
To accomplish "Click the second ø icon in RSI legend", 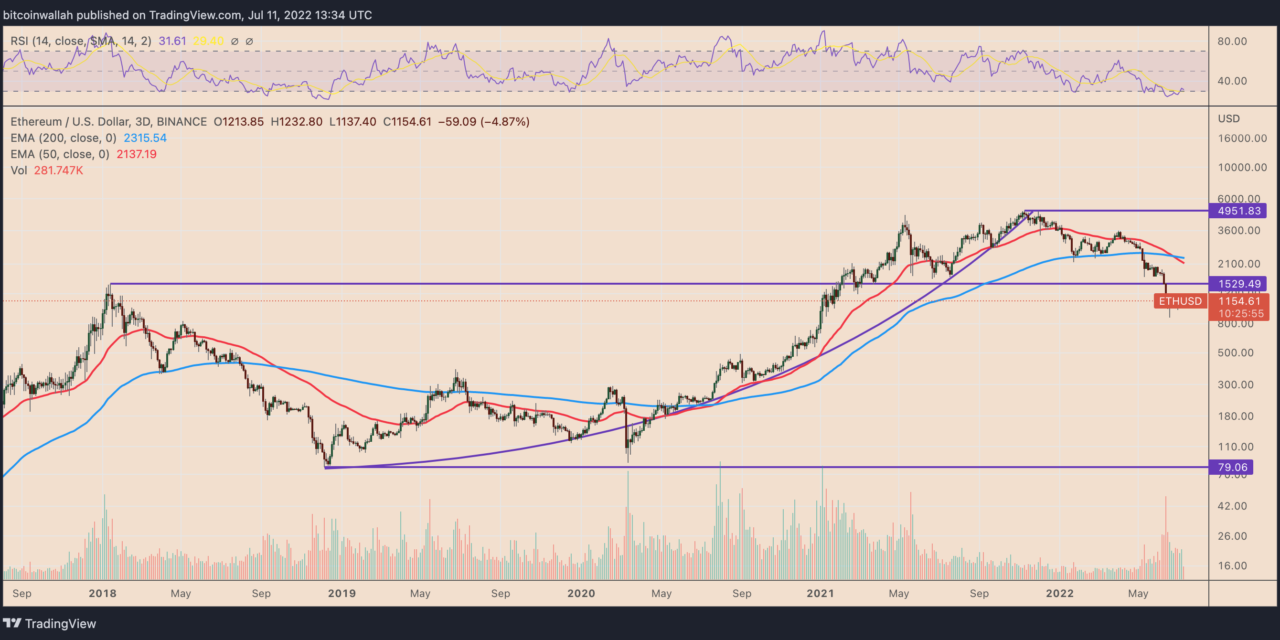I will tap(250, 41).
